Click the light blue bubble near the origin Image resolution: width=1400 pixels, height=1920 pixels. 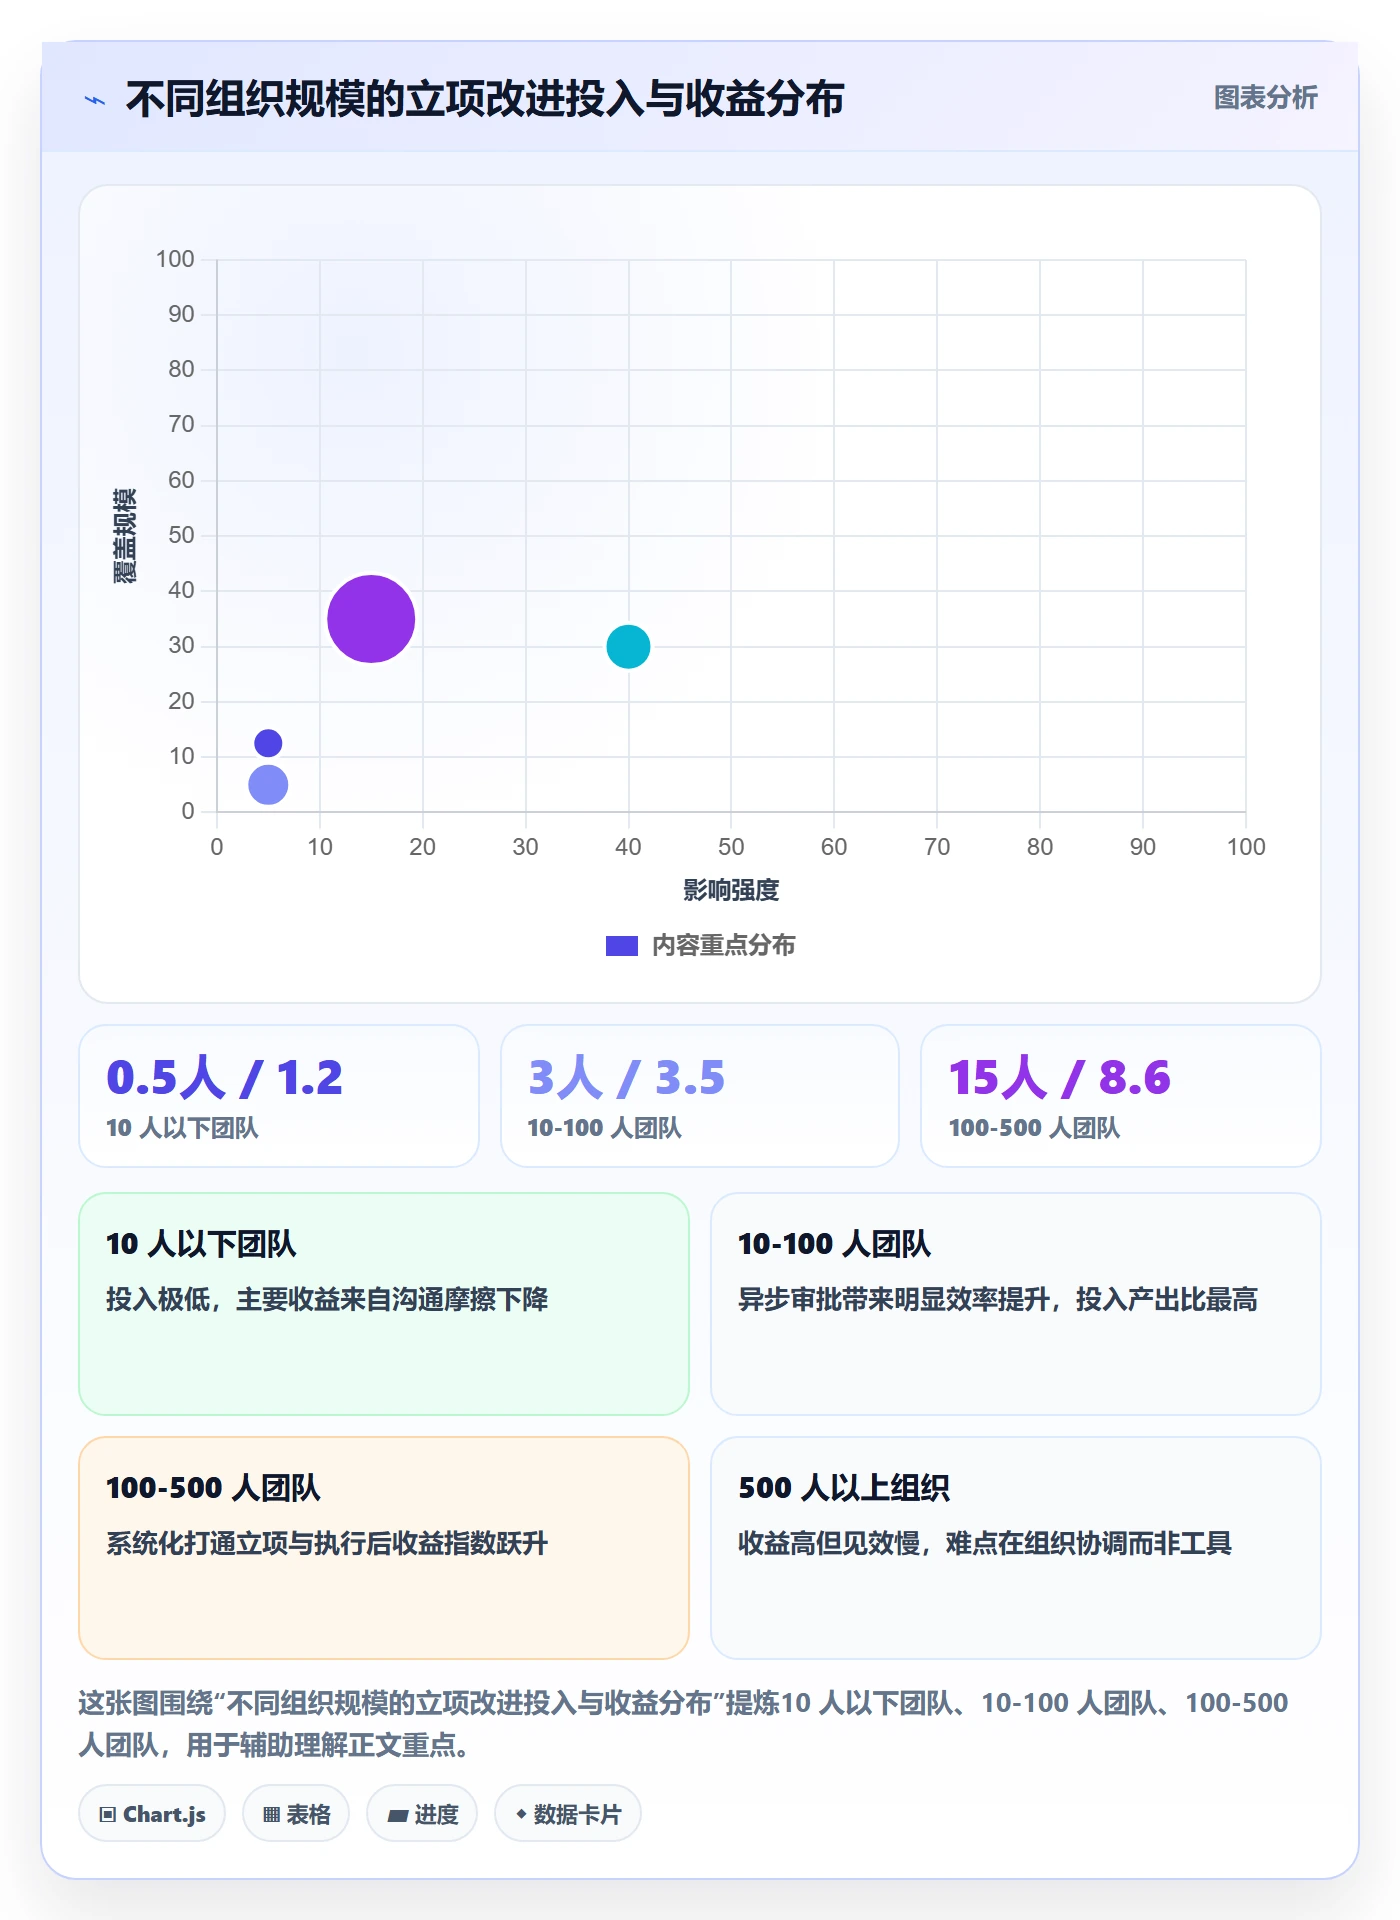coord(268,785)
